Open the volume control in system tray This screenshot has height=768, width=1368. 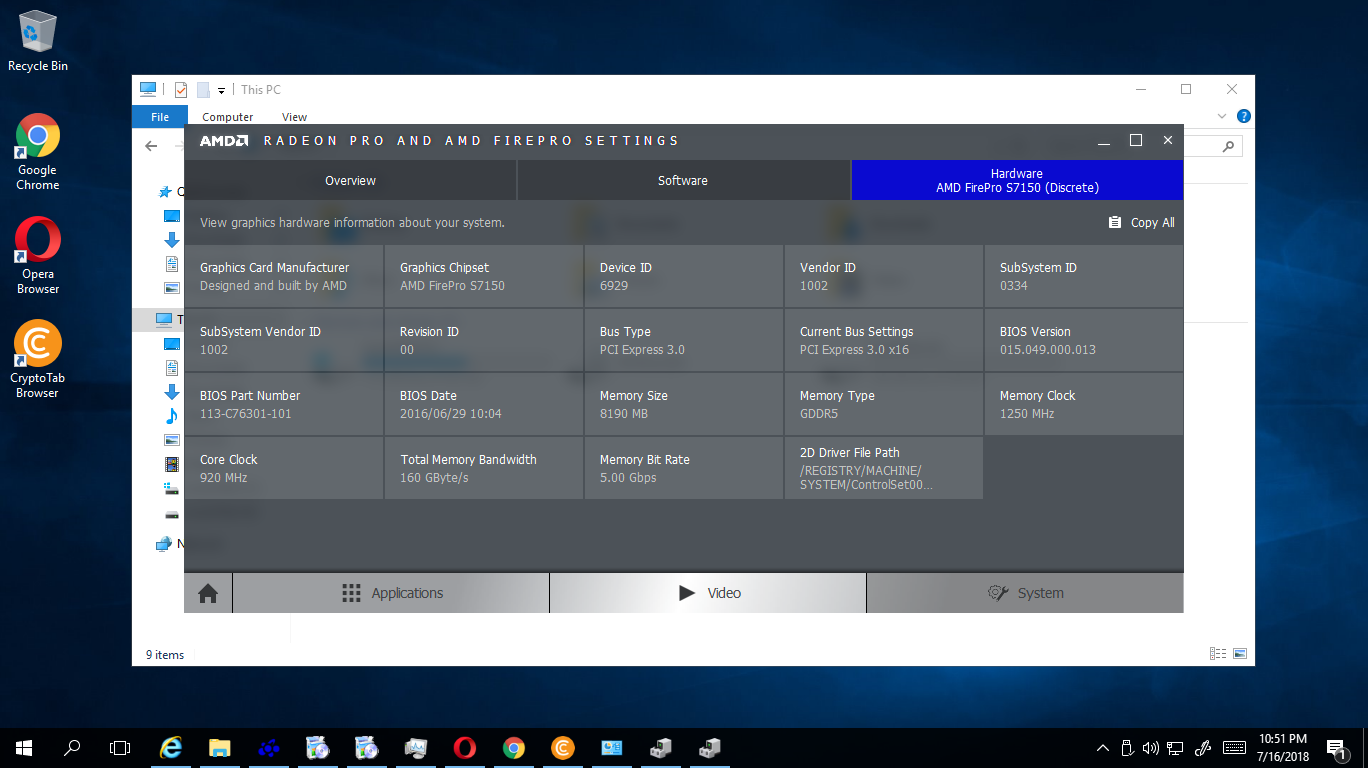point(1151,748)
